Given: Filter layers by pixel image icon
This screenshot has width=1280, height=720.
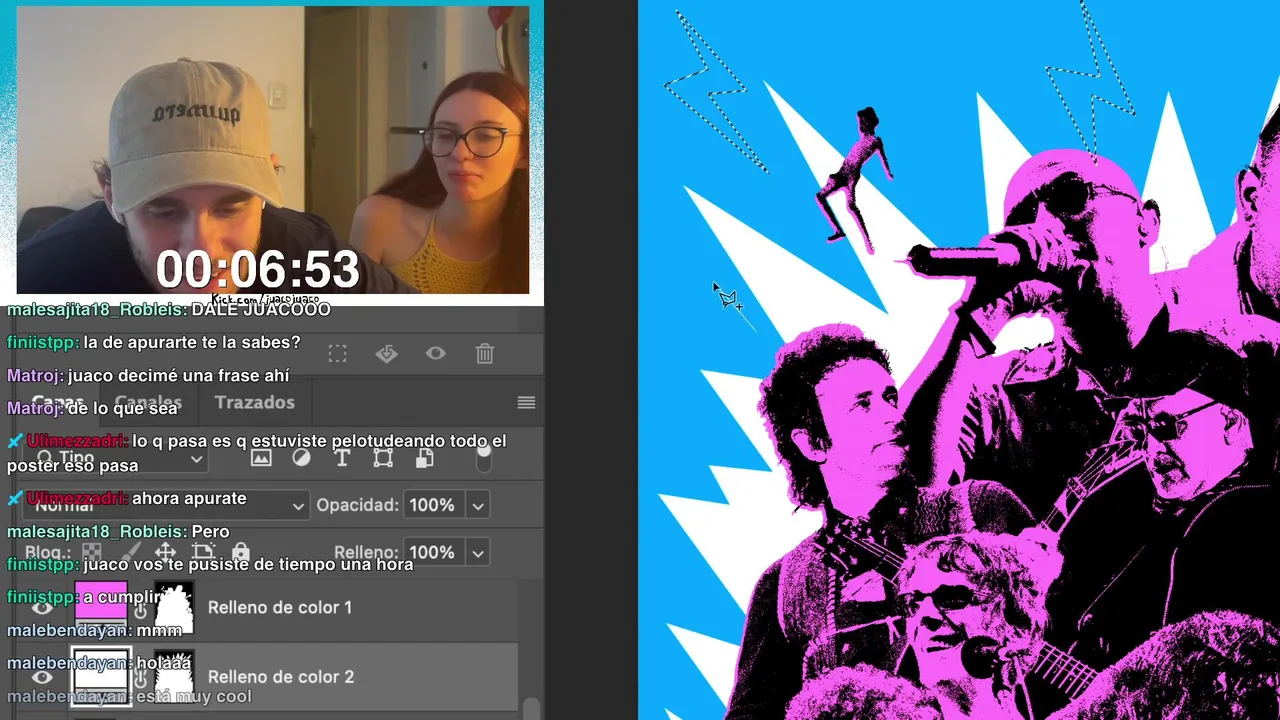Looking at the screenshot, I should (261, 458).
